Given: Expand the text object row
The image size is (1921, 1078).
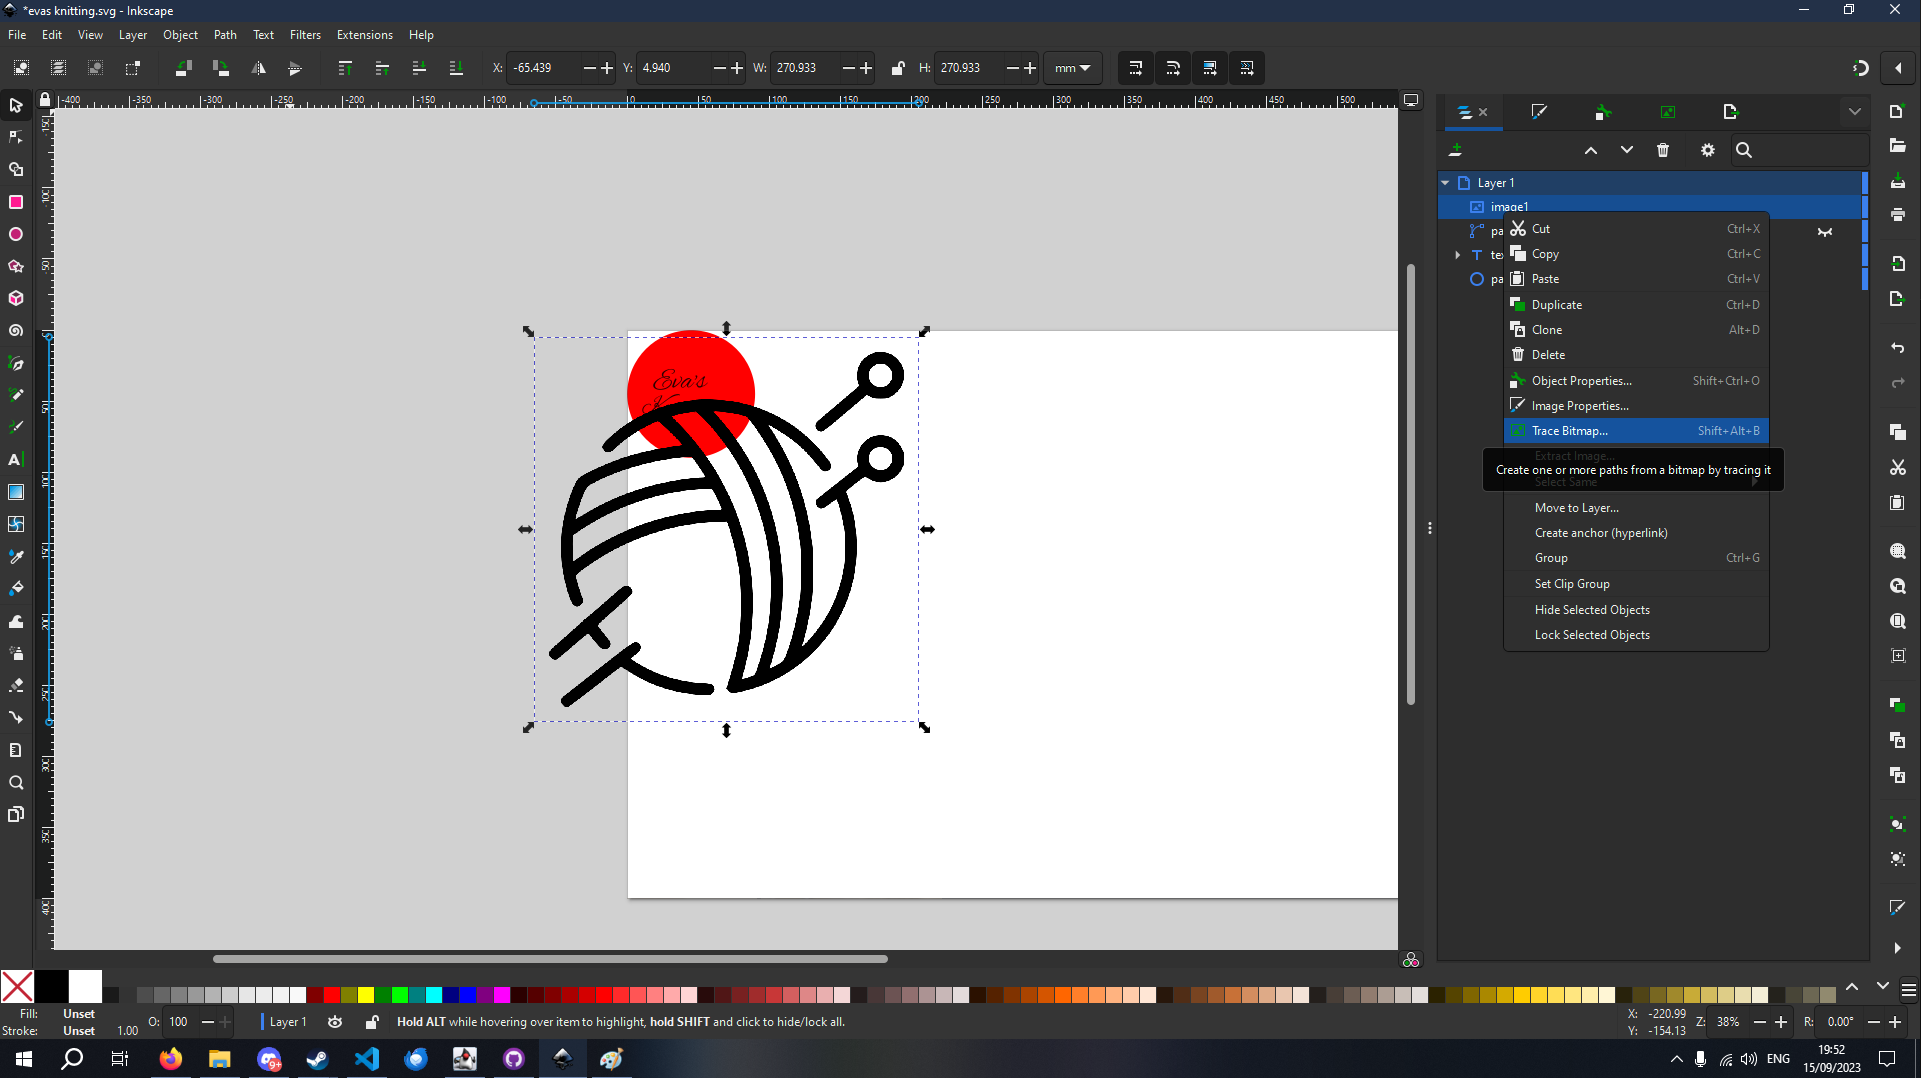Looking at the screenshot, I should 1457,255.
